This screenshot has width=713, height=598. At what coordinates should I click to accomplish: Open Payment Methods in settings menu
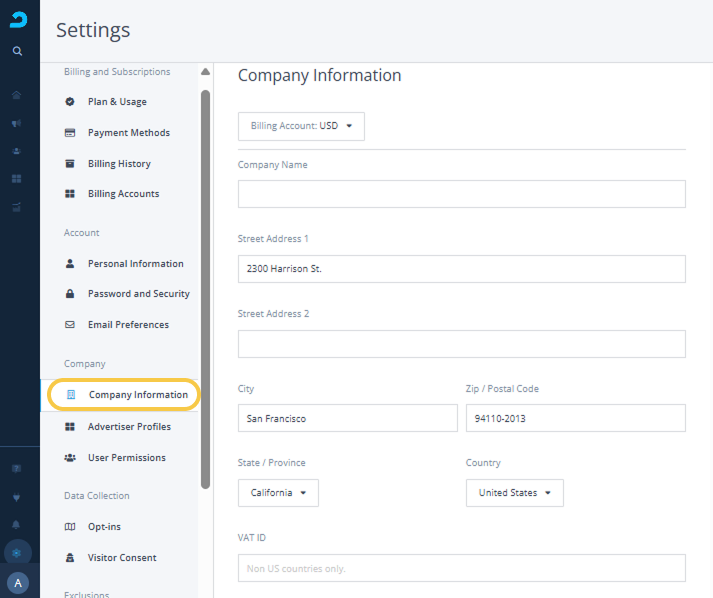[x=128, y=133]
